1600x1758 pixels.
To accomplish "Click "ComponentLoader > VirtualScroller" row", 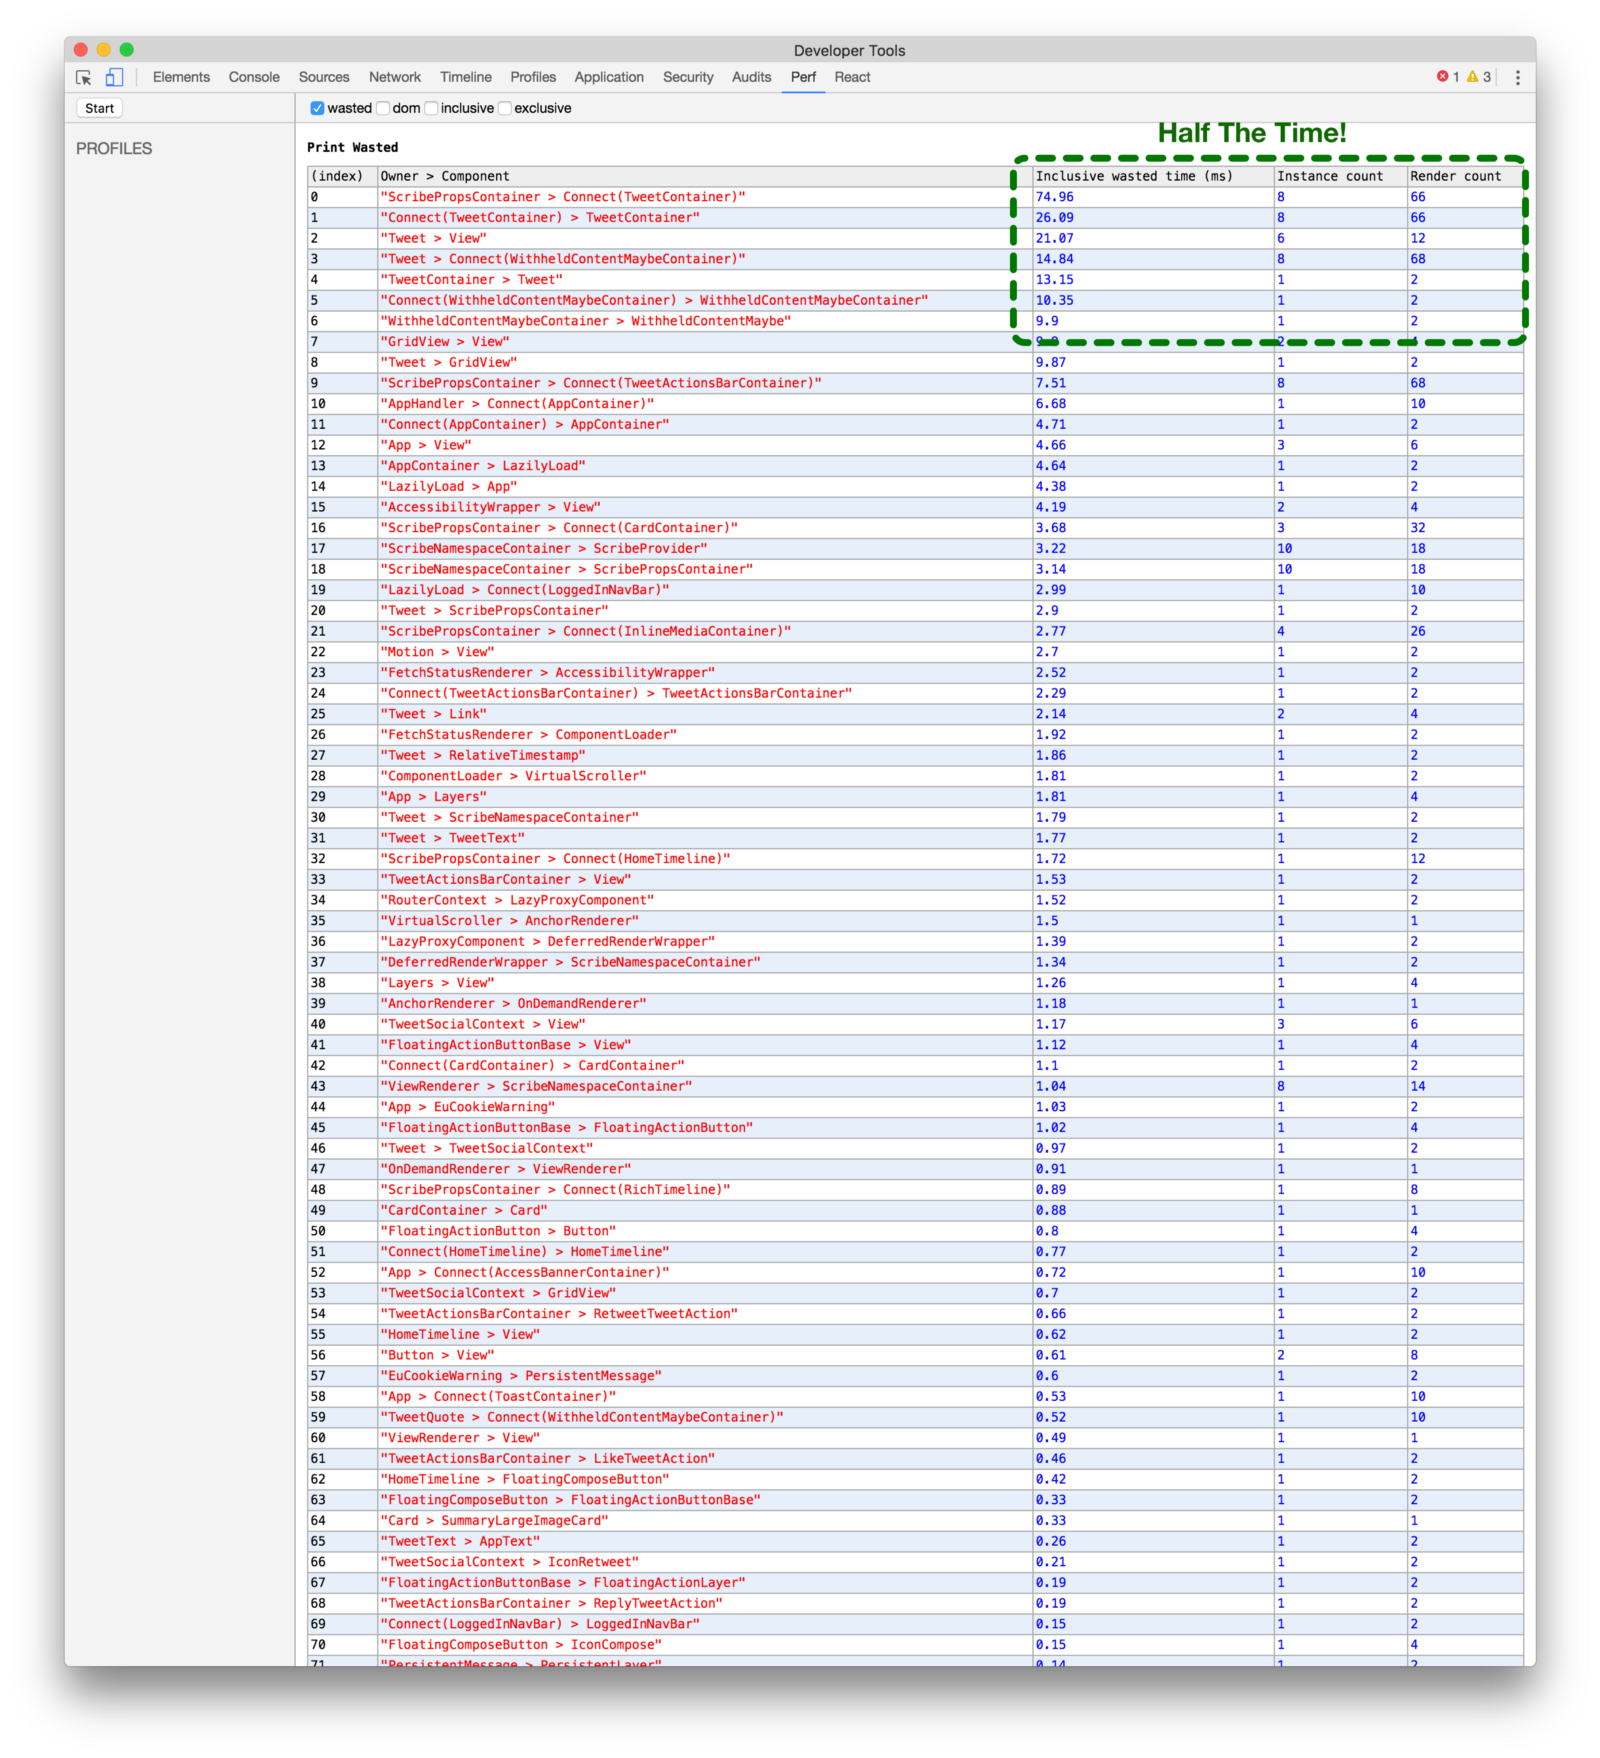I will click(915, 776).
